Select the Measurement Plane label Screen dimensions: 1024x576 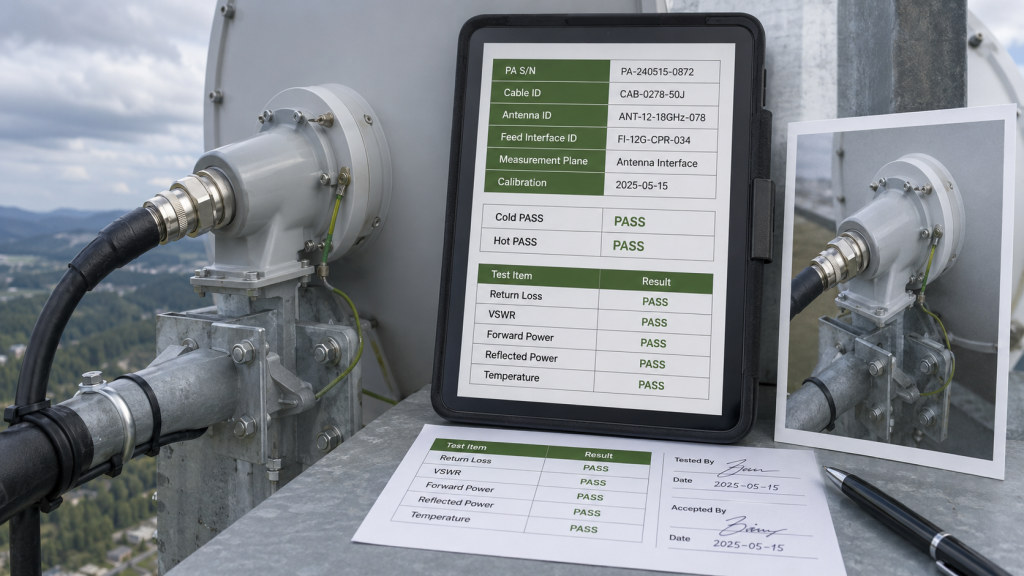click(x=543, y=160)
